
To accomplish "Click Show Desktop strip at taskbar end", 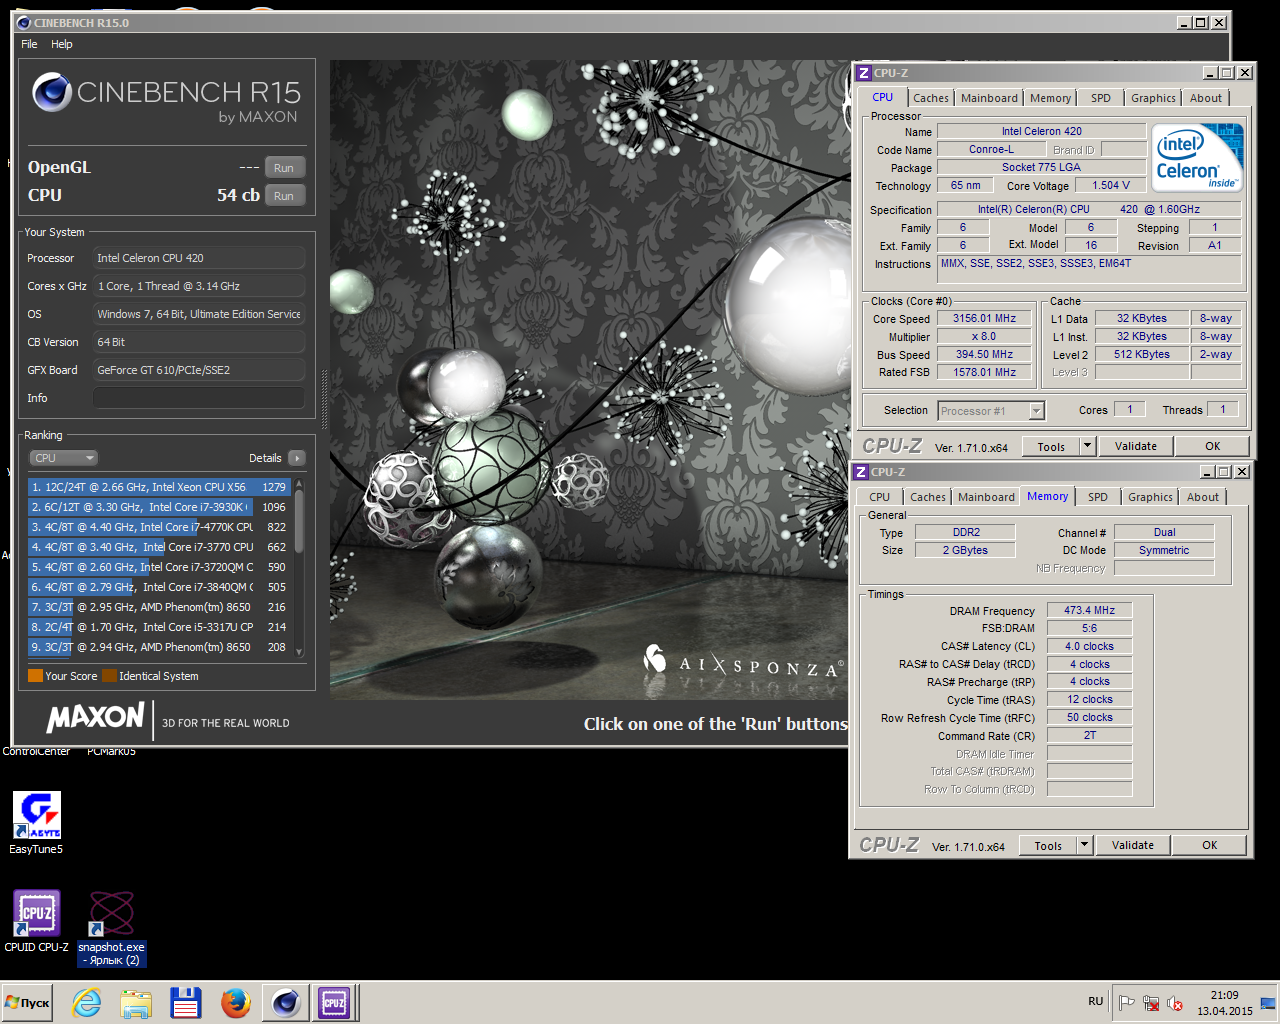I will click(1269, 1002).
